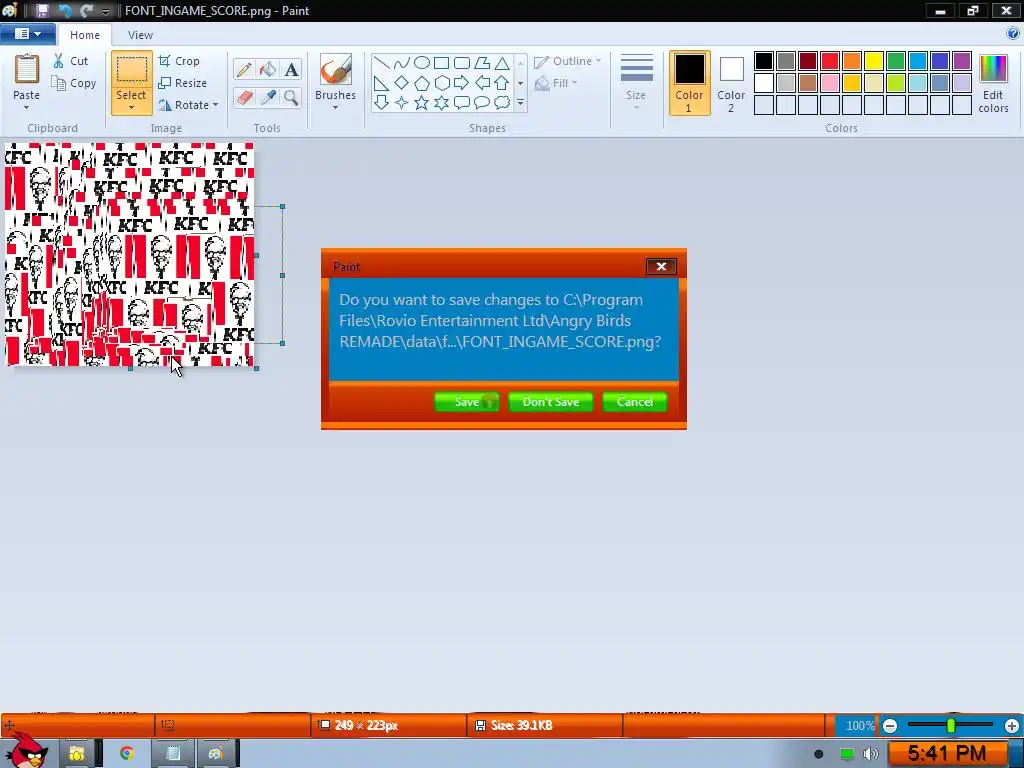Switch to the View tab

pos(140,35)
